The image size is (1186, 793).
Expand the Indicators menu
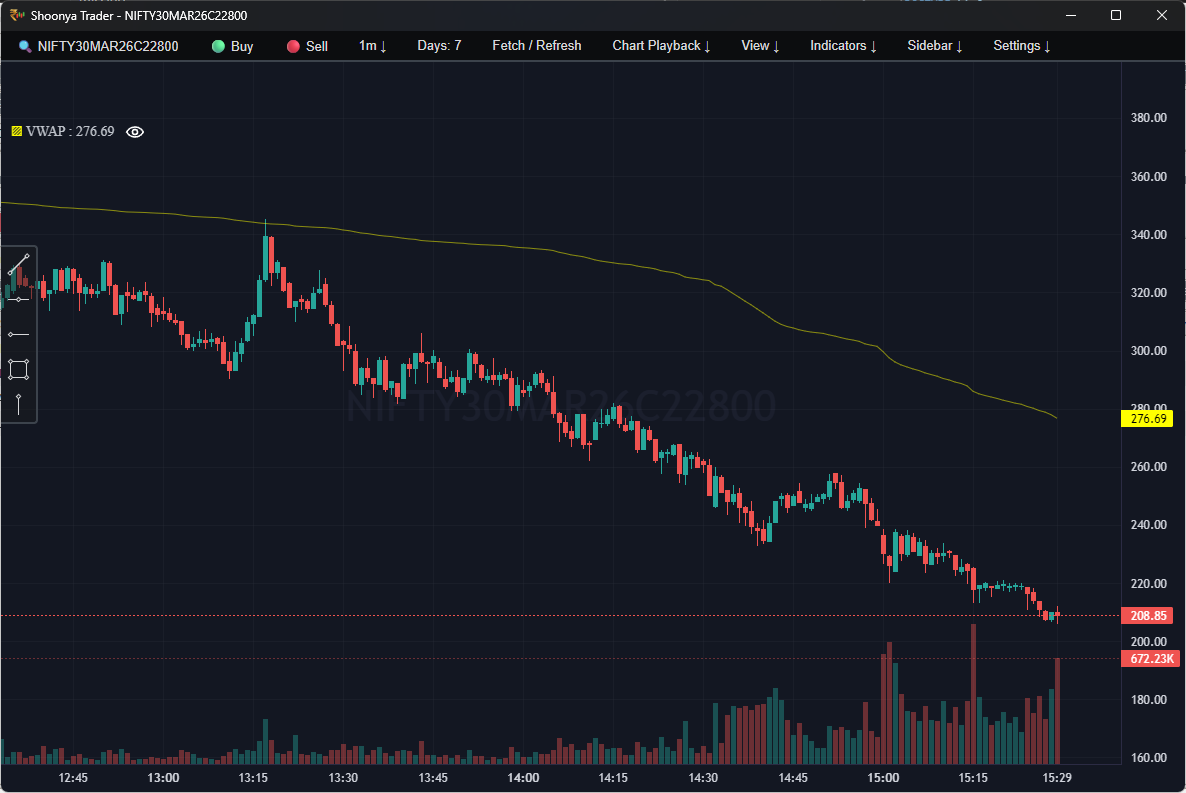(842, 45)
